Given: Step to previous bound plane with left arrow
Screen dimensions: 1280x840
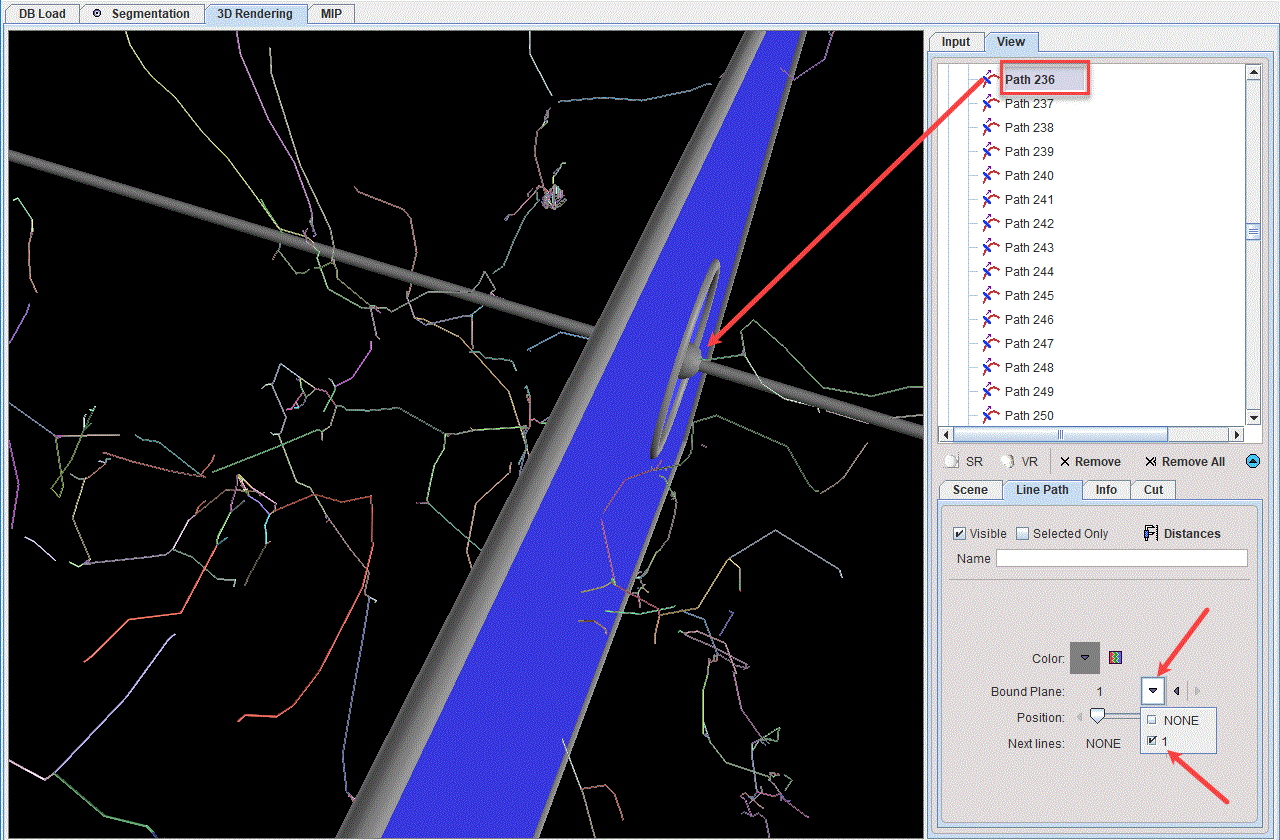Looking at the screenshot, I should point(1177,691).
